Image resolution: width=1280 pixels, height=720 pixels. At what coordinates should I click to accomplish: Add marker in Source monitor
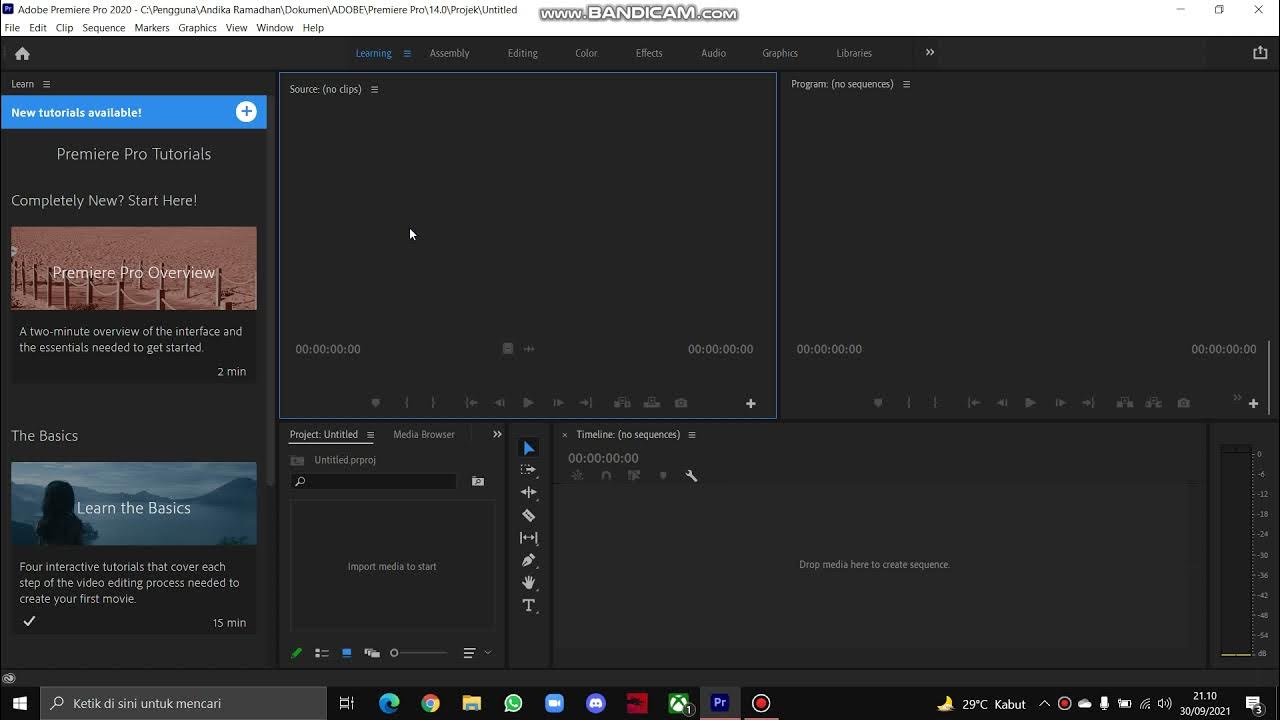pyautogui.click(x=376, y=403)
